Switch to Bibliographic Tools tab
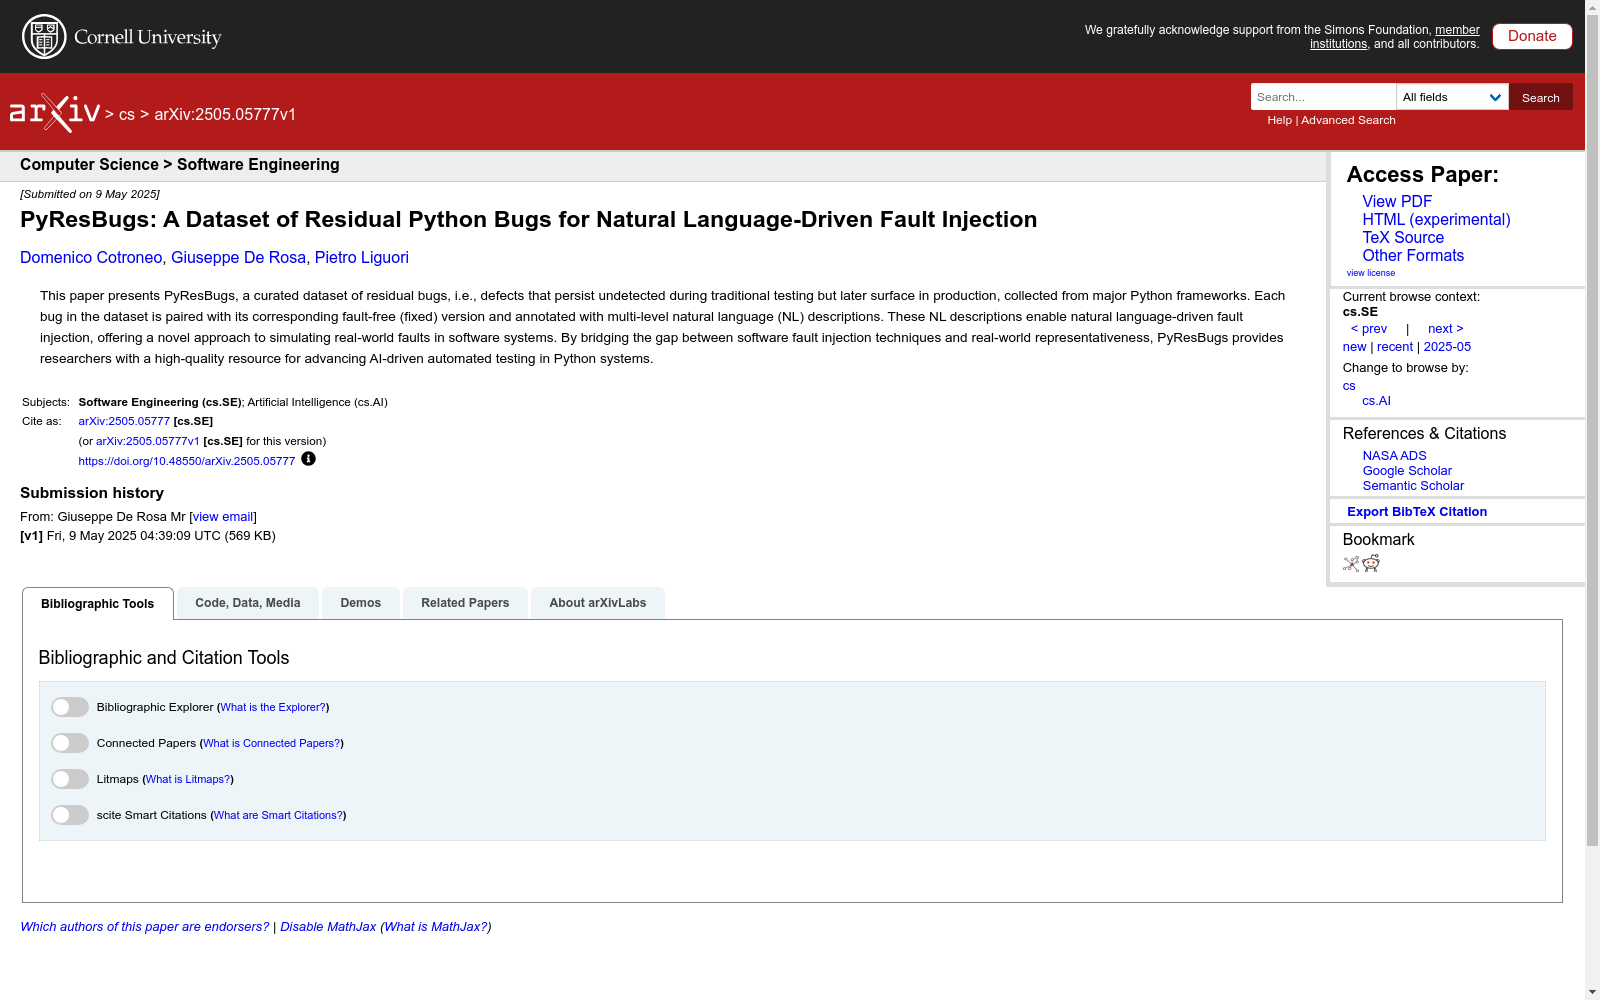 pos(98,604)
